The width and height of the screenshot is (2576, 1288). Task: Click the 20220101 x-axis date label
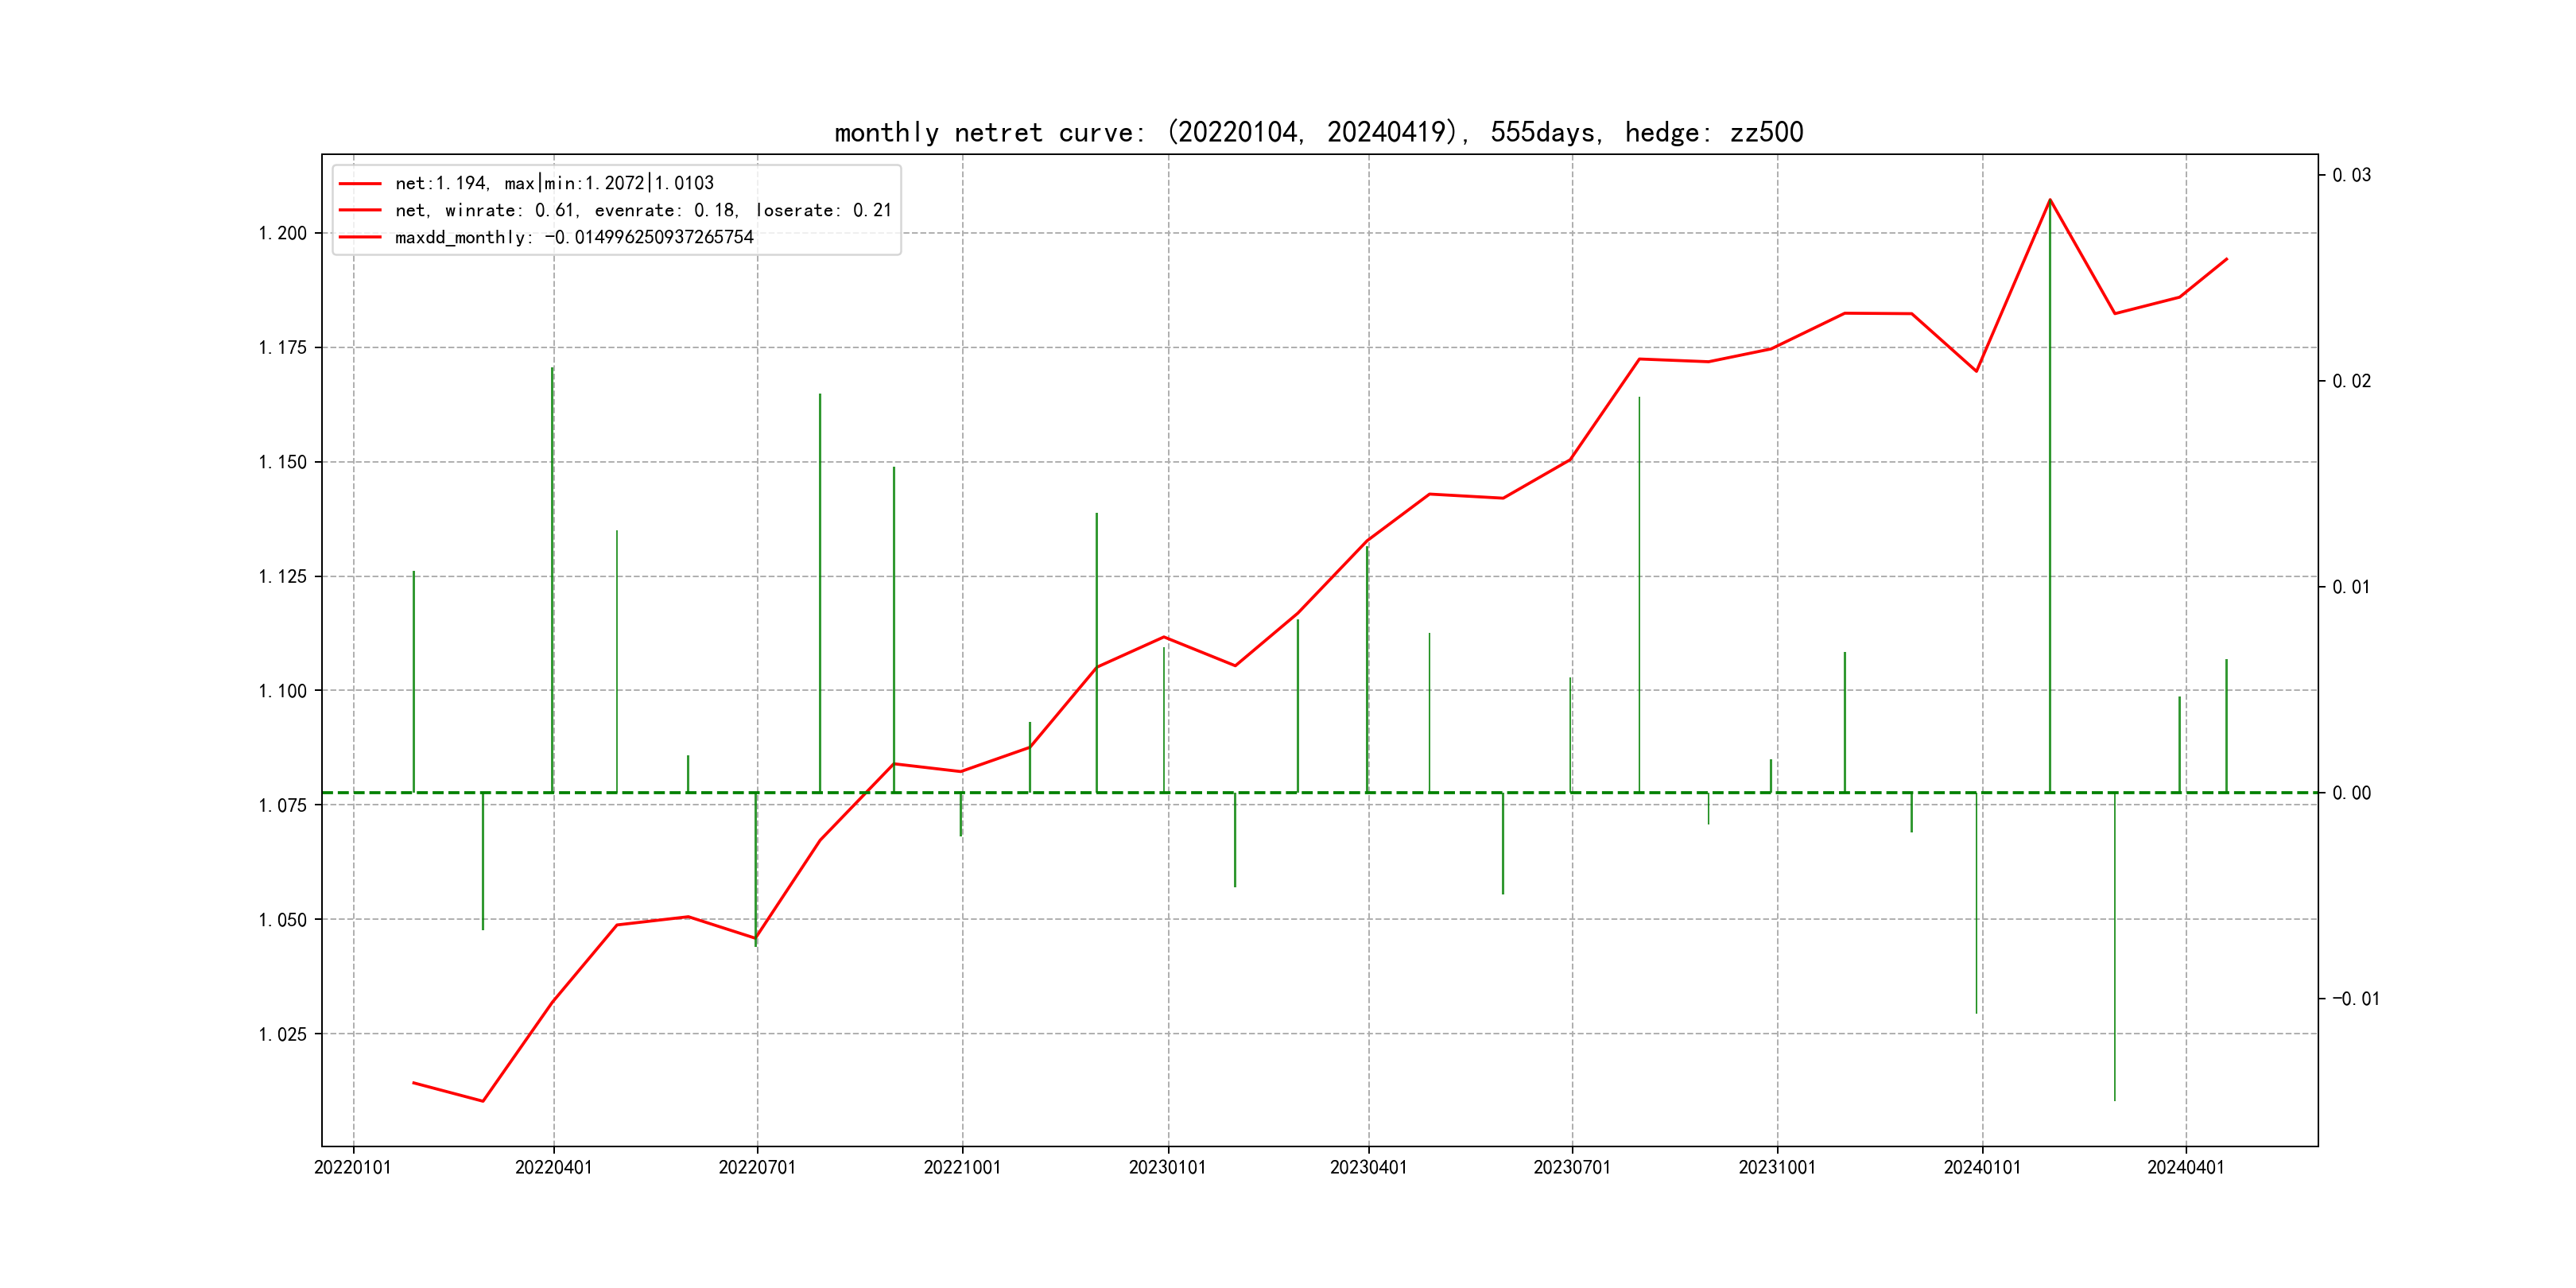pyautogui.click(x=353, y=1167)
